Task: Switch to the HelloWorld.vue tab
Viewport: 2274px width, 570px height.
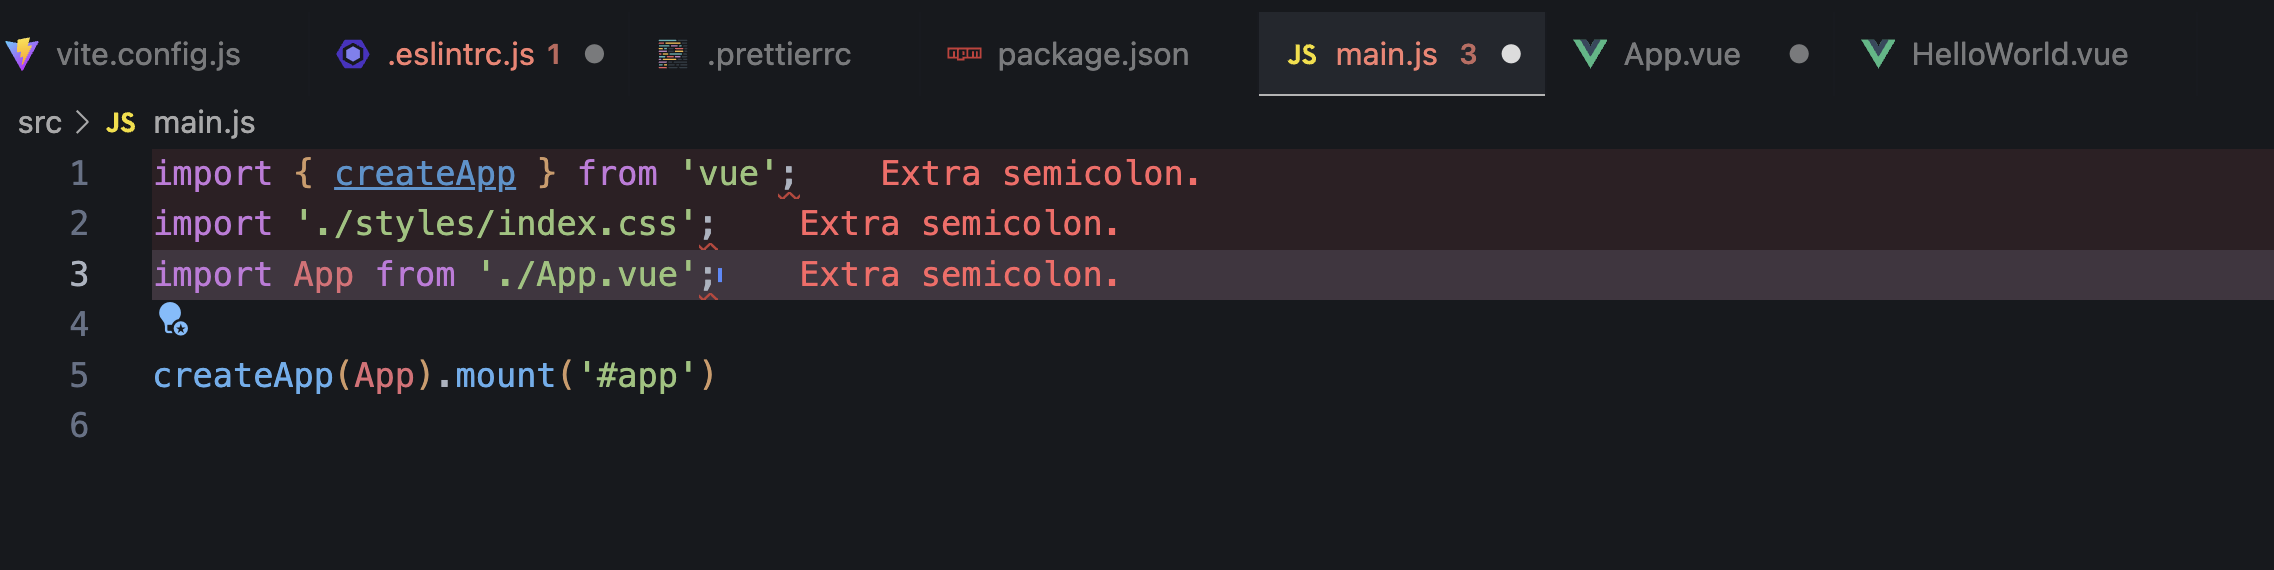Action: (1994, 54)
